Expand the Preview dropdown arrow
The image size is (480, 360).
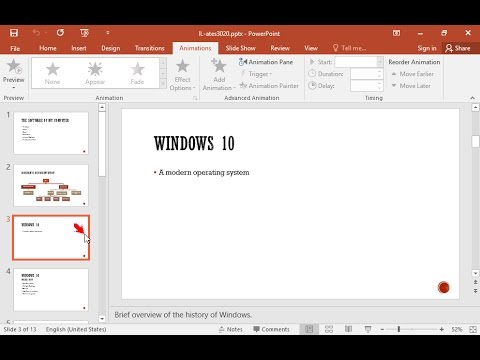point(14,88)
